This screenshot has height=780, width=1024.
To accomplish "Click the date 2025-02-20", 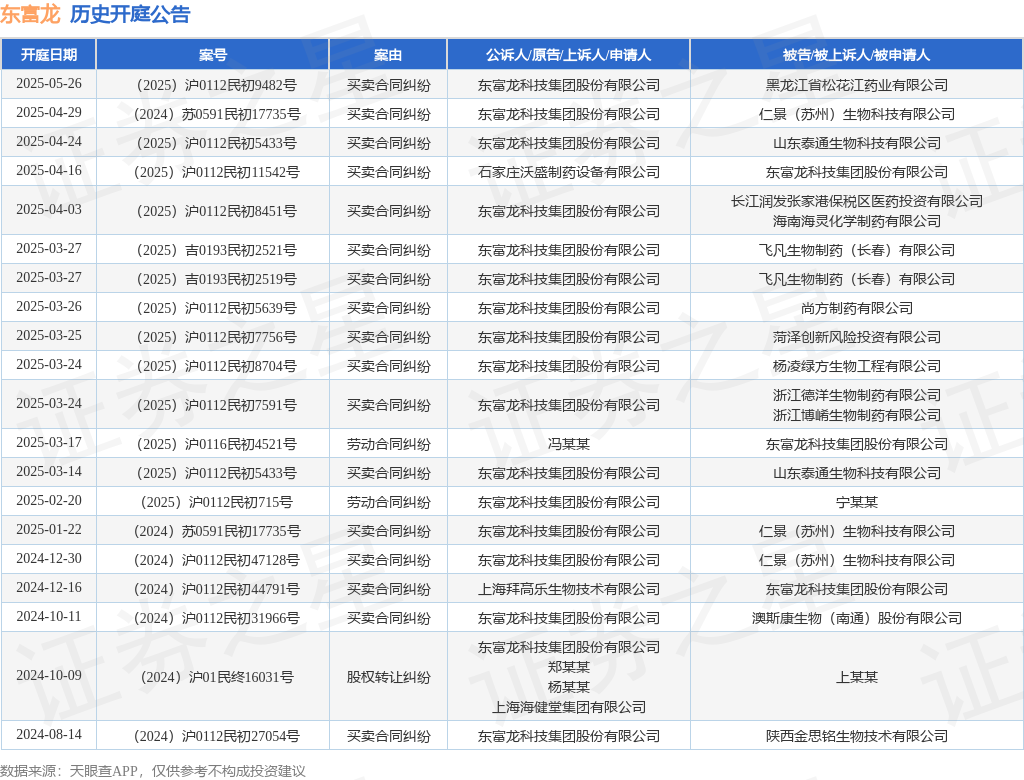I will click(x=49, y=500).
